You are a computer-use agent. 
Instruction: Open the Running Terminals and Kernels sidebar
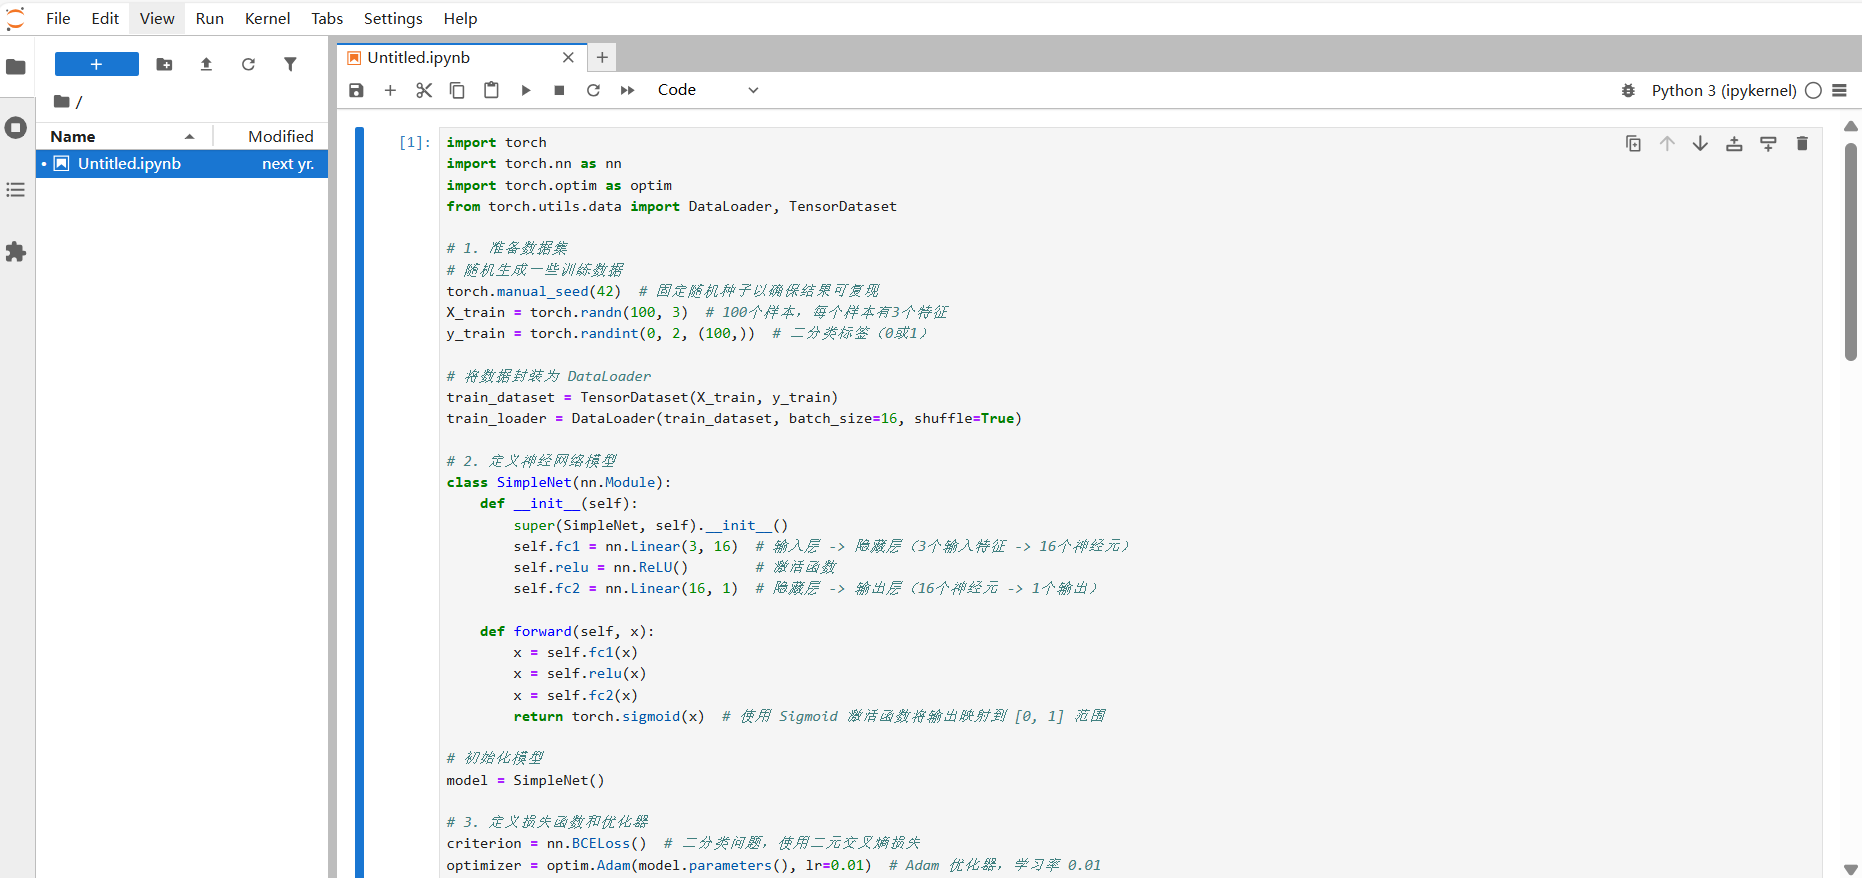coord(16,128)
